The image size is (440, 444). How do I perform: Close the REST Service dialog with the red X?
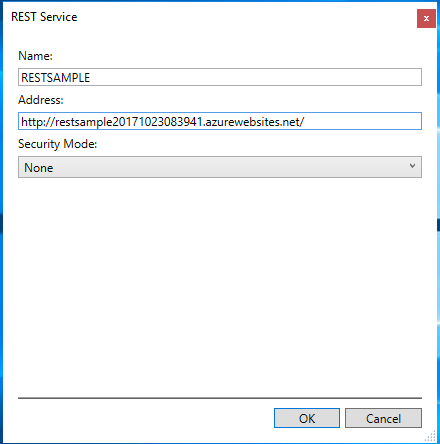(x=426, y=18)
